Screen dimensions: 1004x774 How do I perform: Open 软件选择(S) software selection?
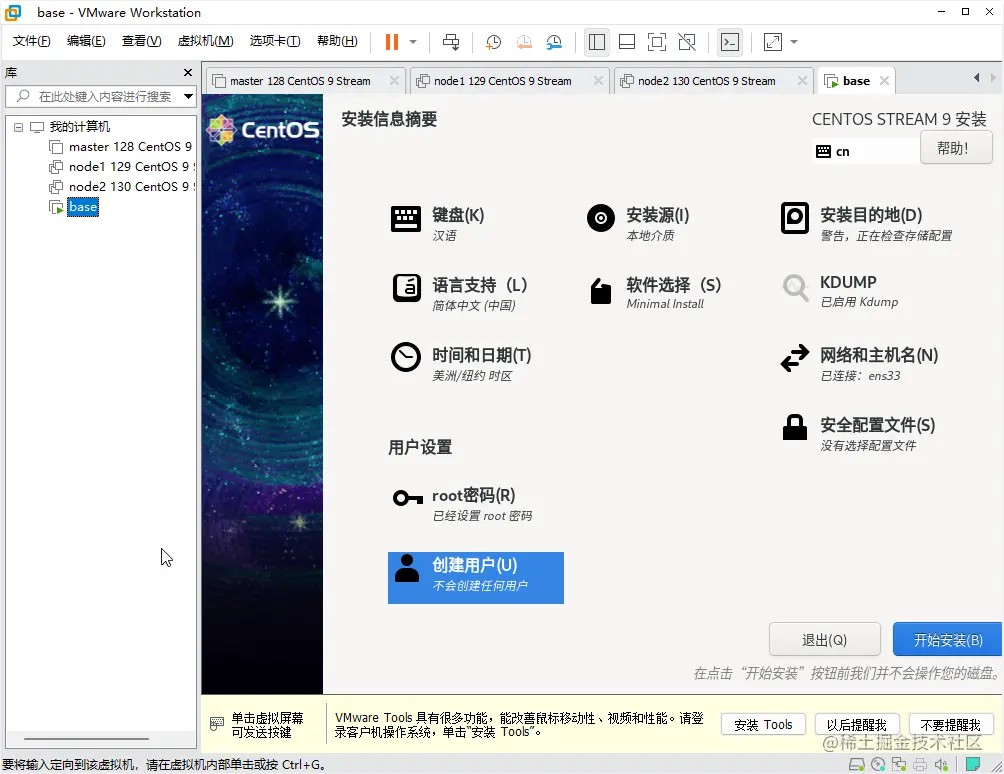coord(654,293)
